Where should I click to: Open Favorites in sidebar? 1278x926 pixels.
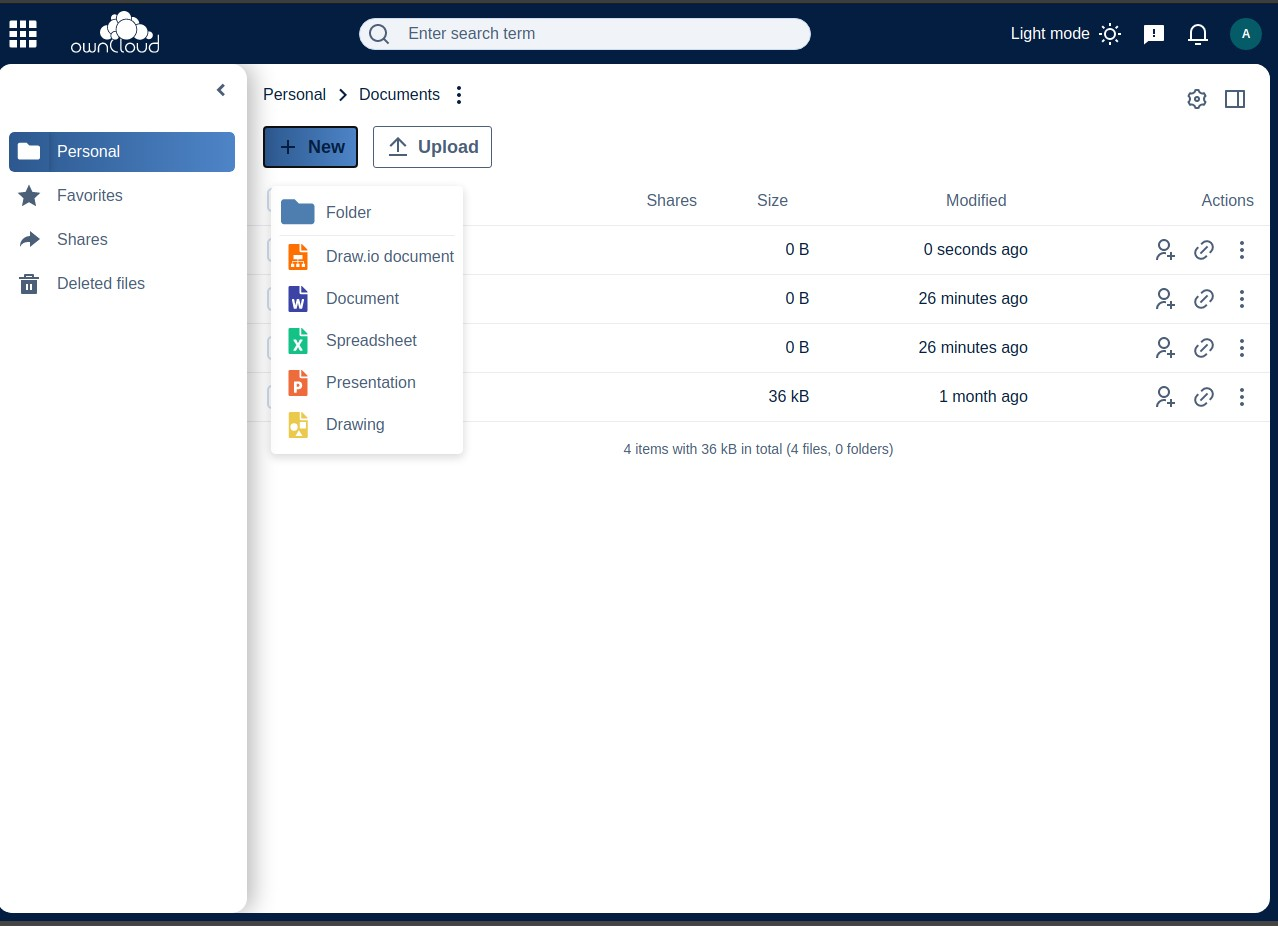122,196
